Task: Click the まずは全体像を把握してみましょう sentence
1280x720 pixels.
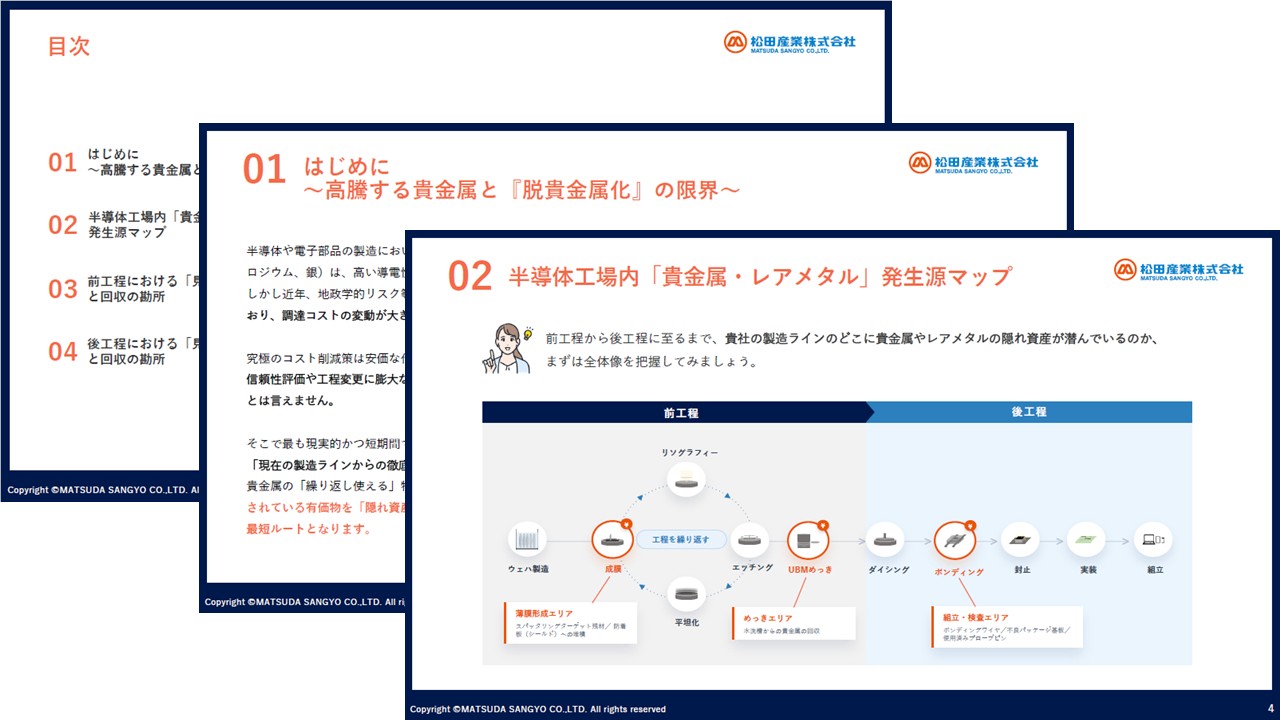Action: pos(651,361)
